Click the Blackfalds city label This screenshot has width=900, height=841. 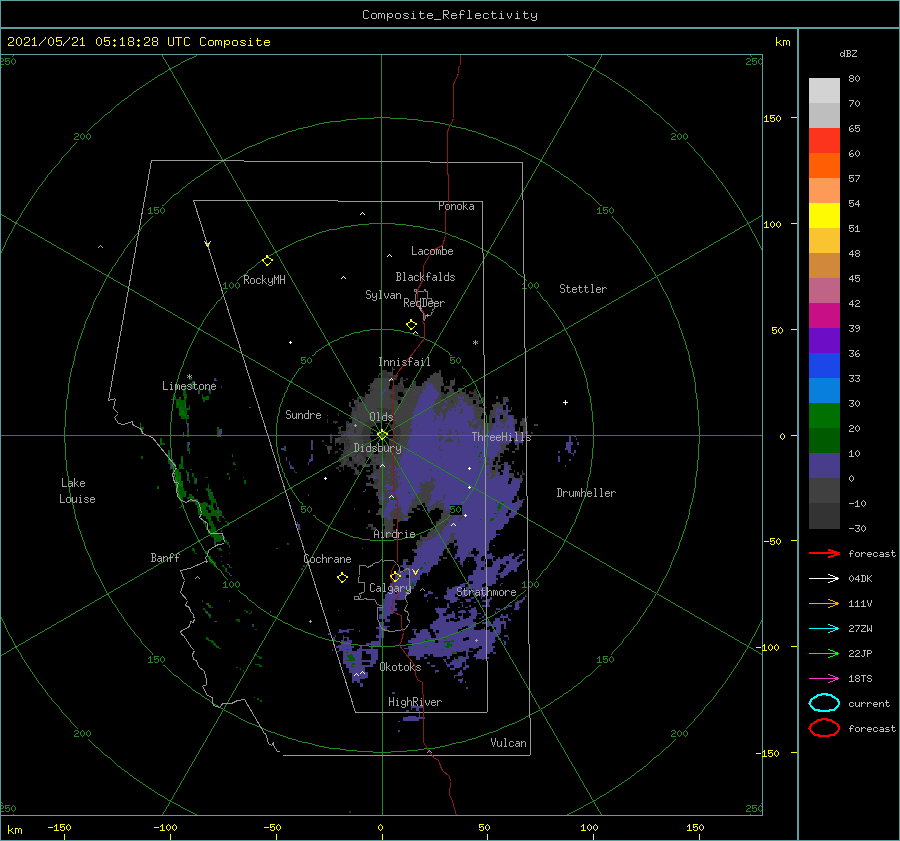coord(425,277)
